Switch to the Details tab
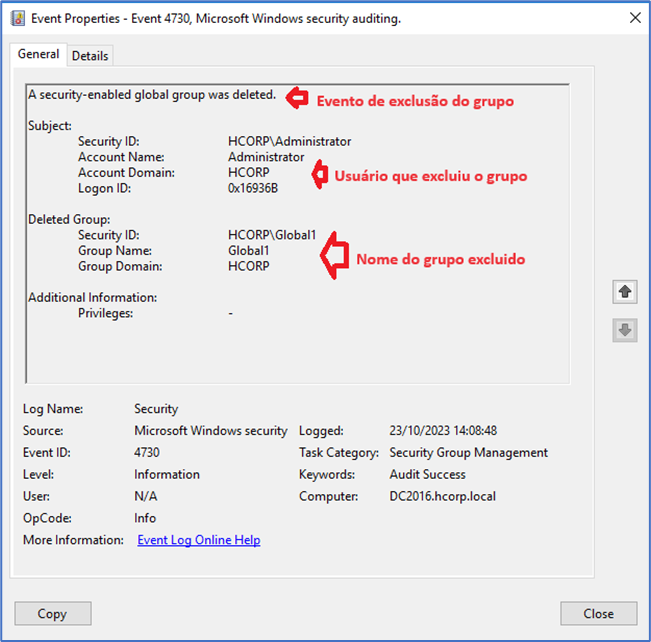Screen dimensions: 651x642 (x=90, y=56)
